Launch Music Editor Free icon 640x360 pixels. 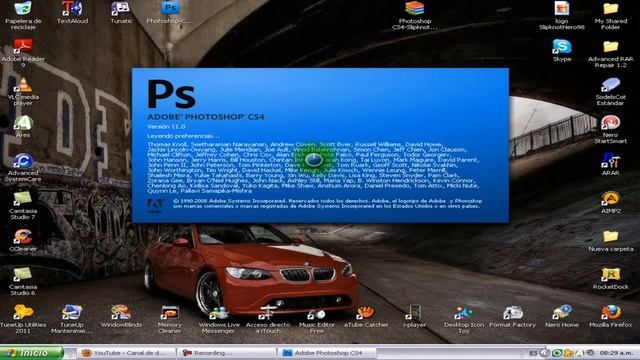point(317,313)
